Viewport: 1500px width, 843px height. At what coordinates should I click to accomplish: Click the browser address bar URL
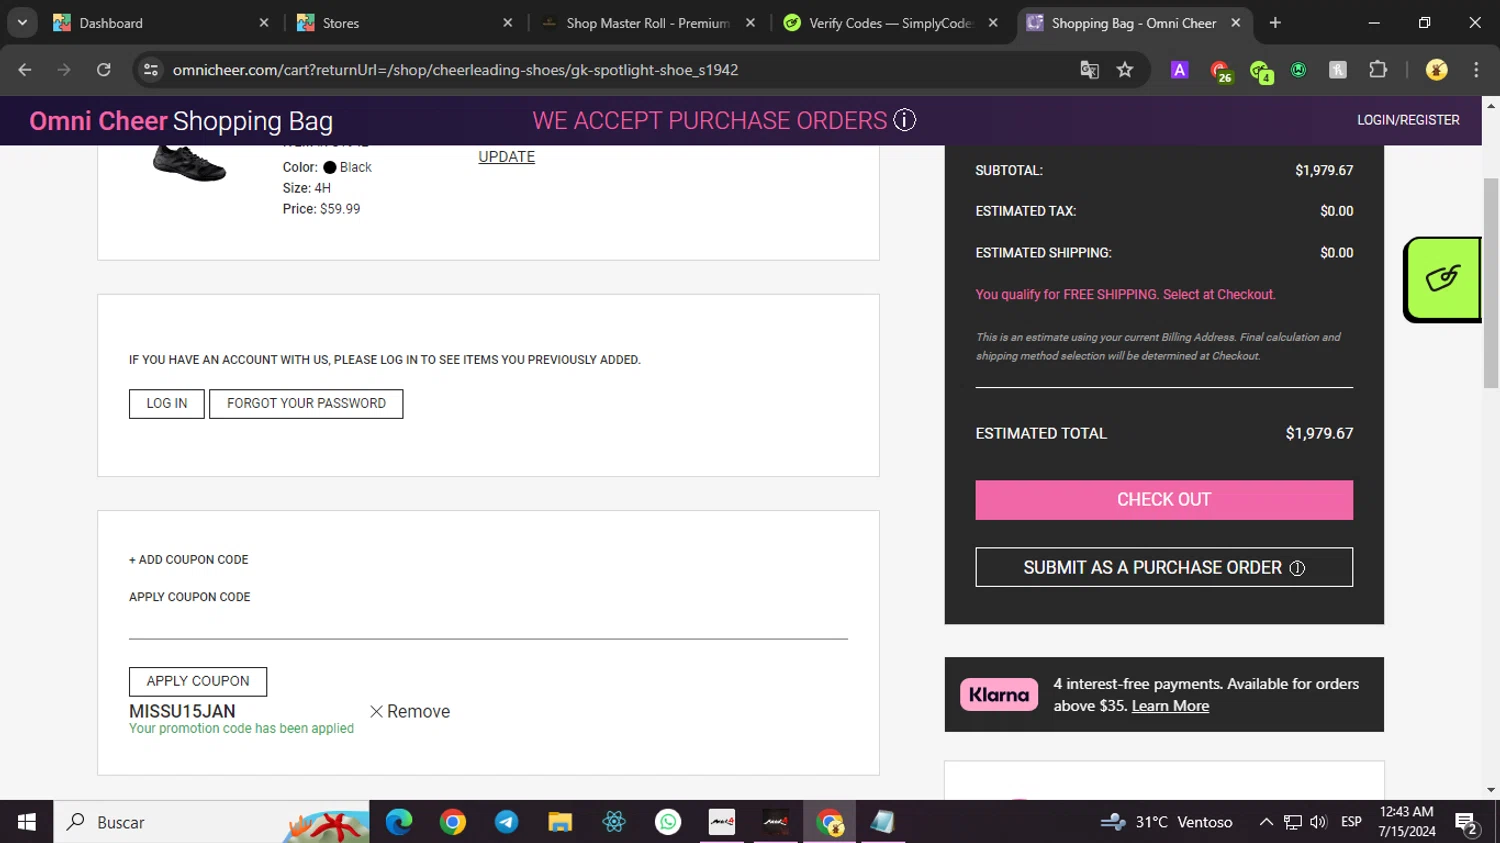tap(455, 70)
